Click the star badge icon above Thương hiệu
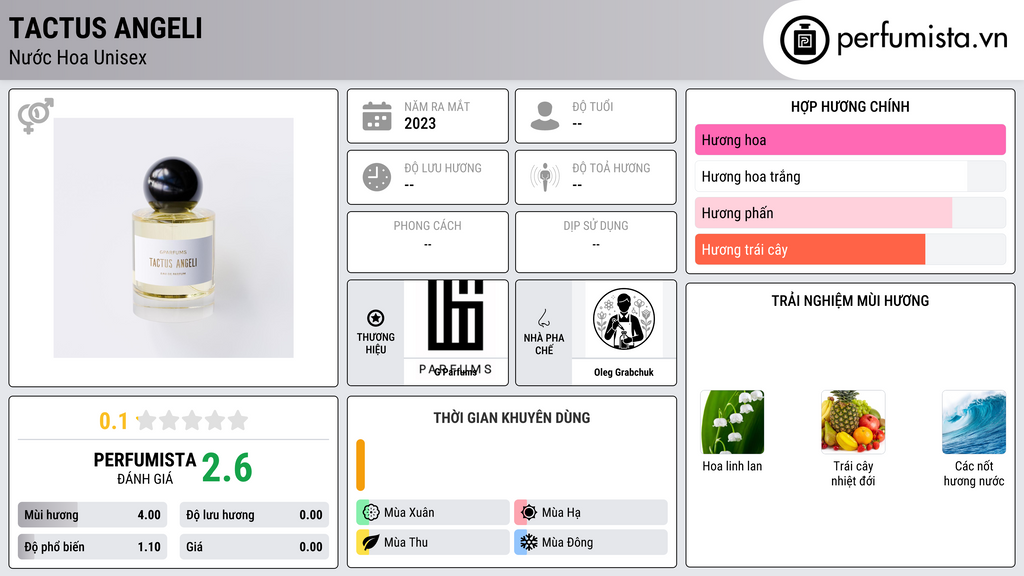 pos(376,318)
